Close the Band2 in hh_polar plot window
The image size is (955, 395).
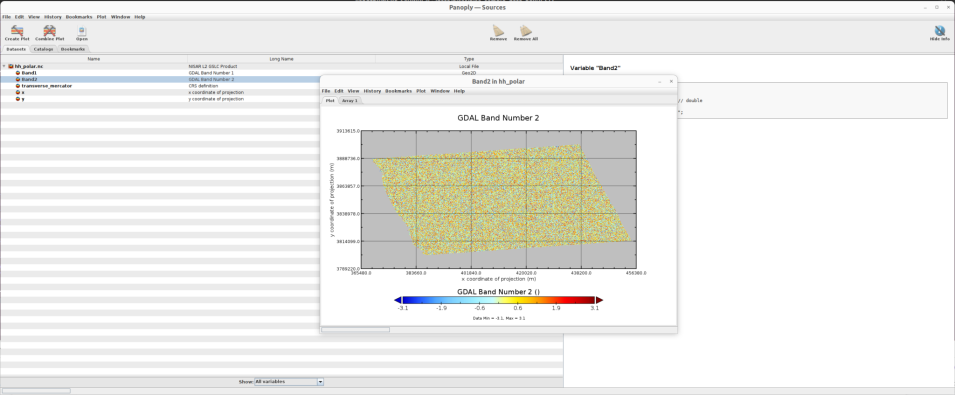click(671, 81)
